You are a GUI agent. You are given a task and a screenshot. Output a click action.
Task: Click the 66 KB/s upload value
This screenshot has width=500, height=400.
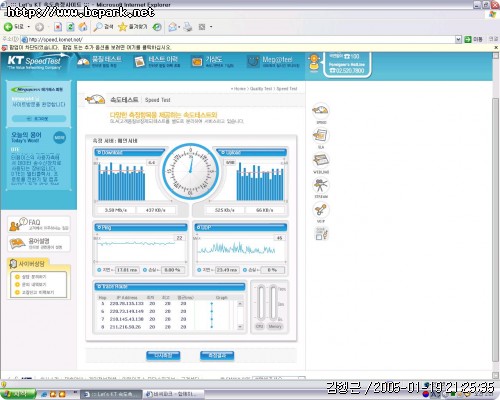point(265,210)
